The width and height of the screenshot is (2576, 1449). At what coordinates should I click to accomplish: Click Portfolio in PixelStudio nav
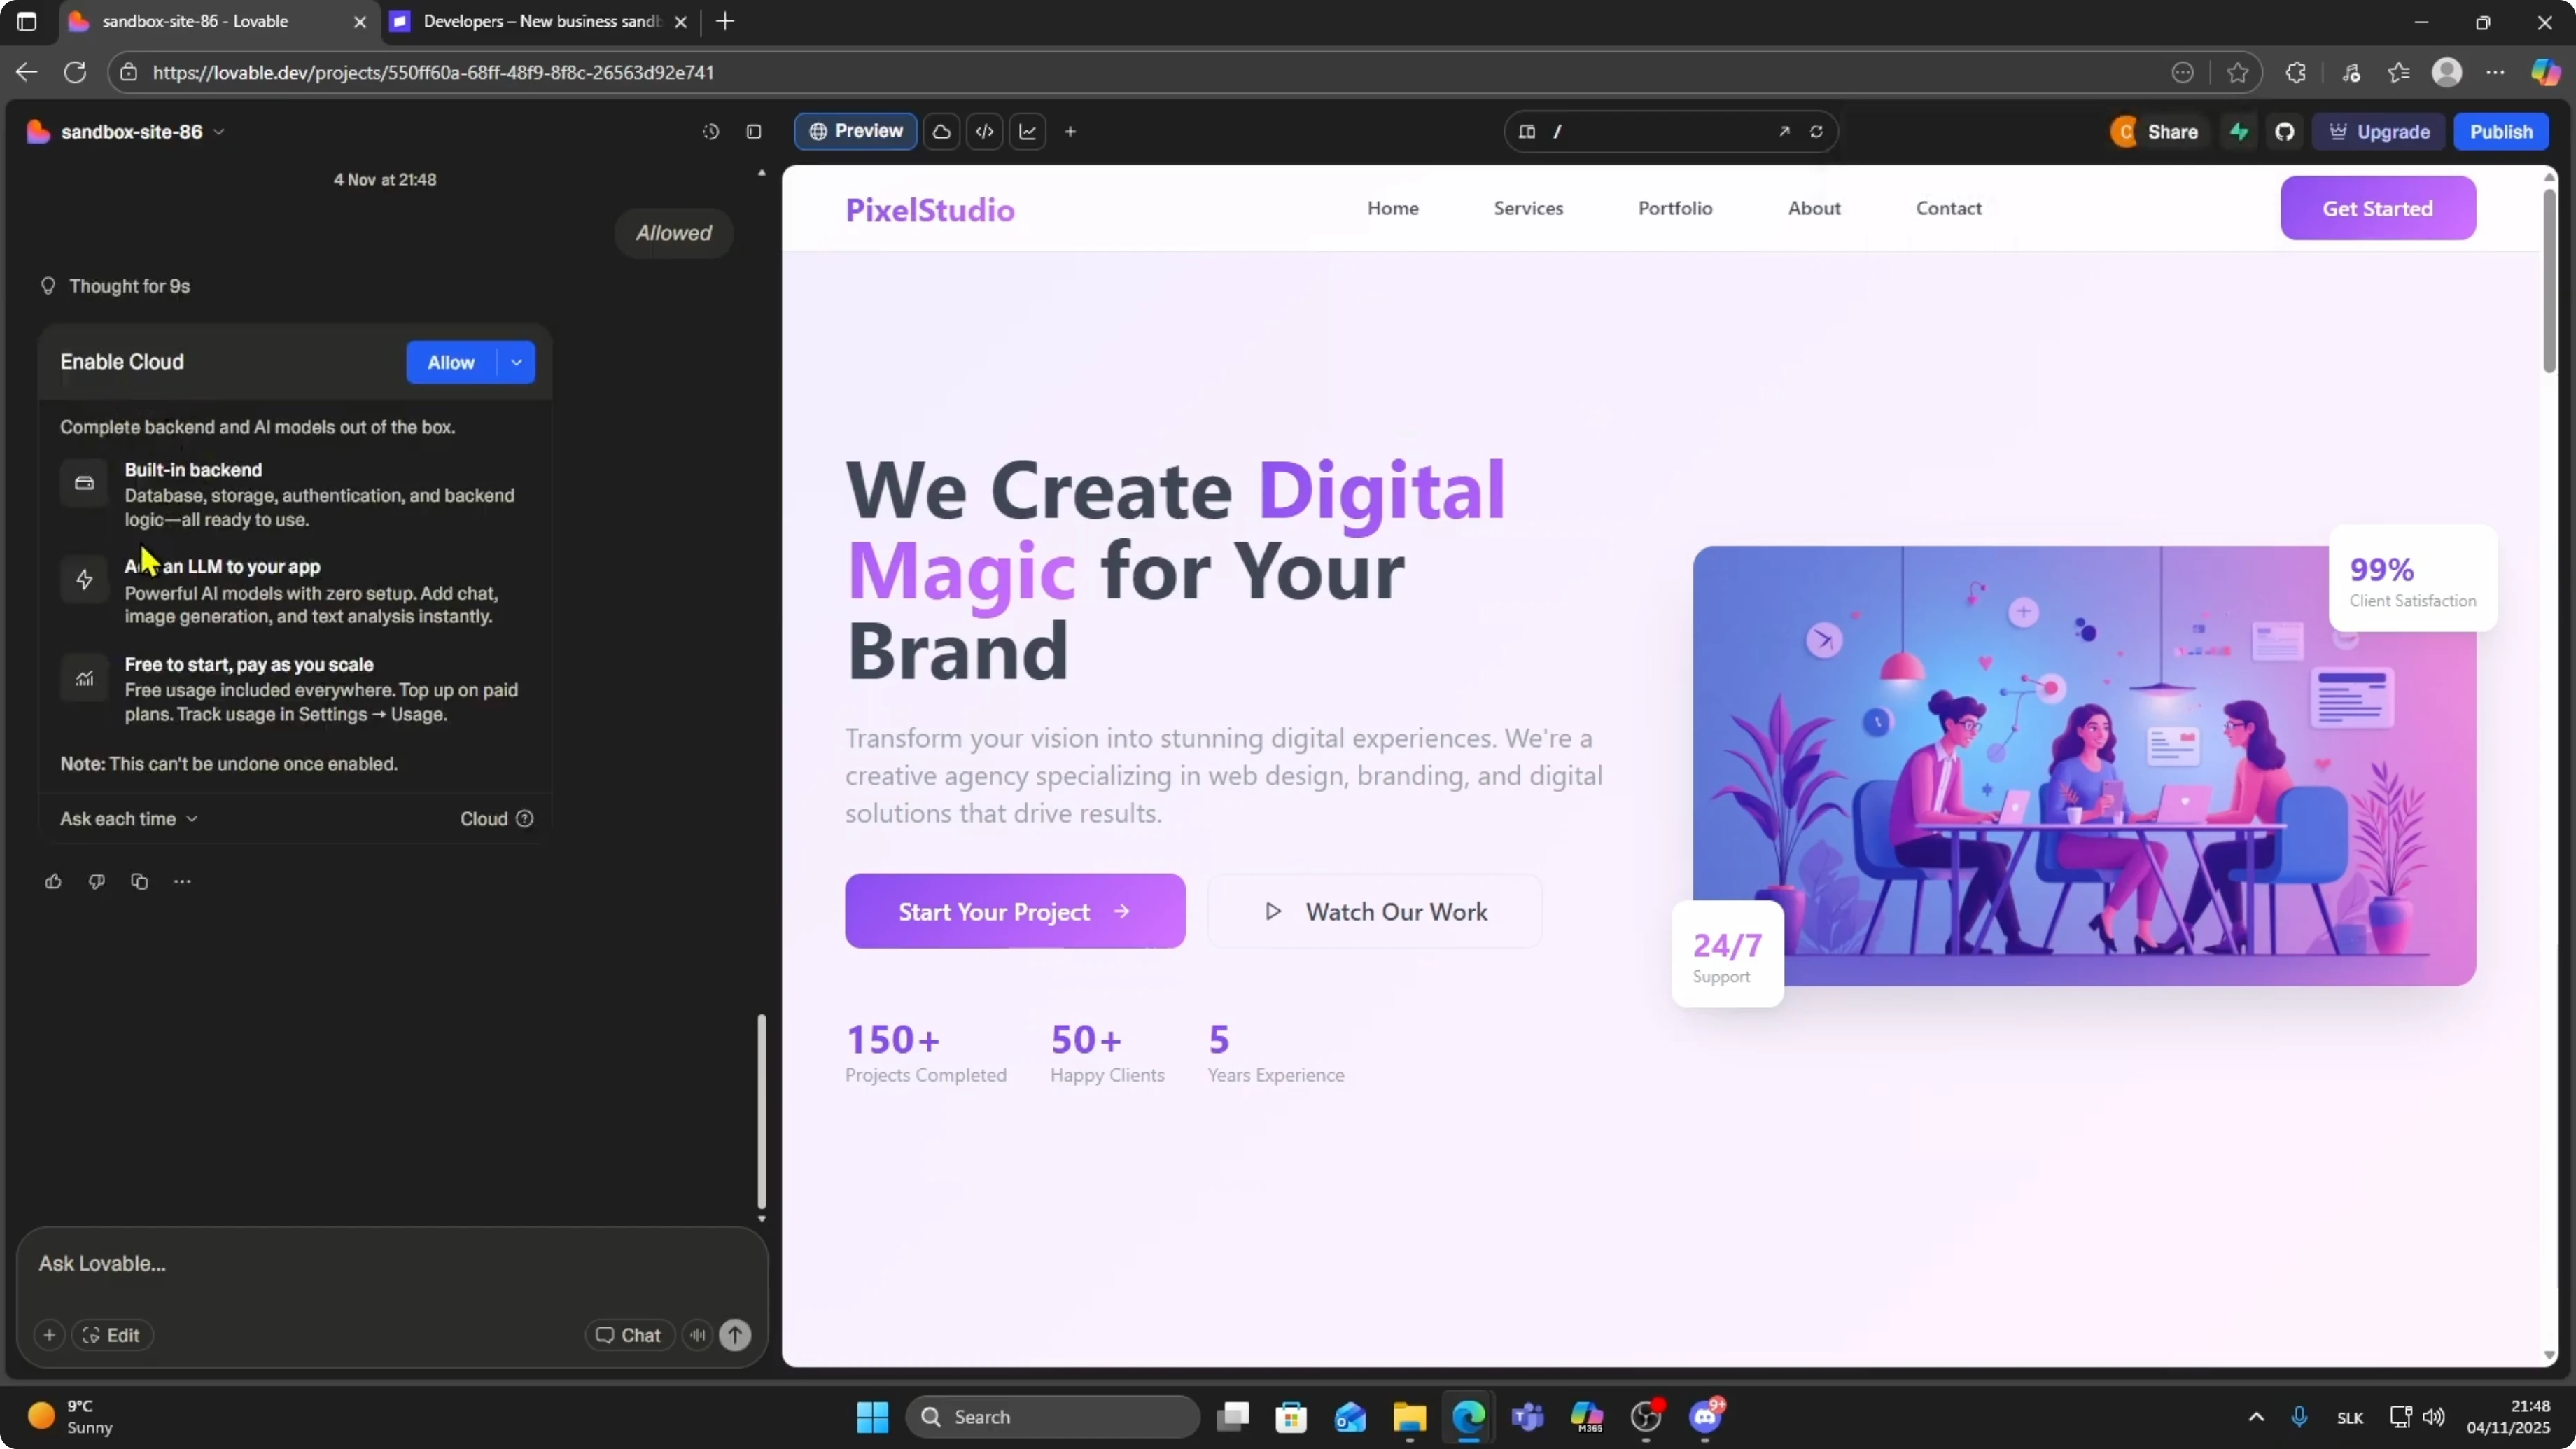[1675, 208]
